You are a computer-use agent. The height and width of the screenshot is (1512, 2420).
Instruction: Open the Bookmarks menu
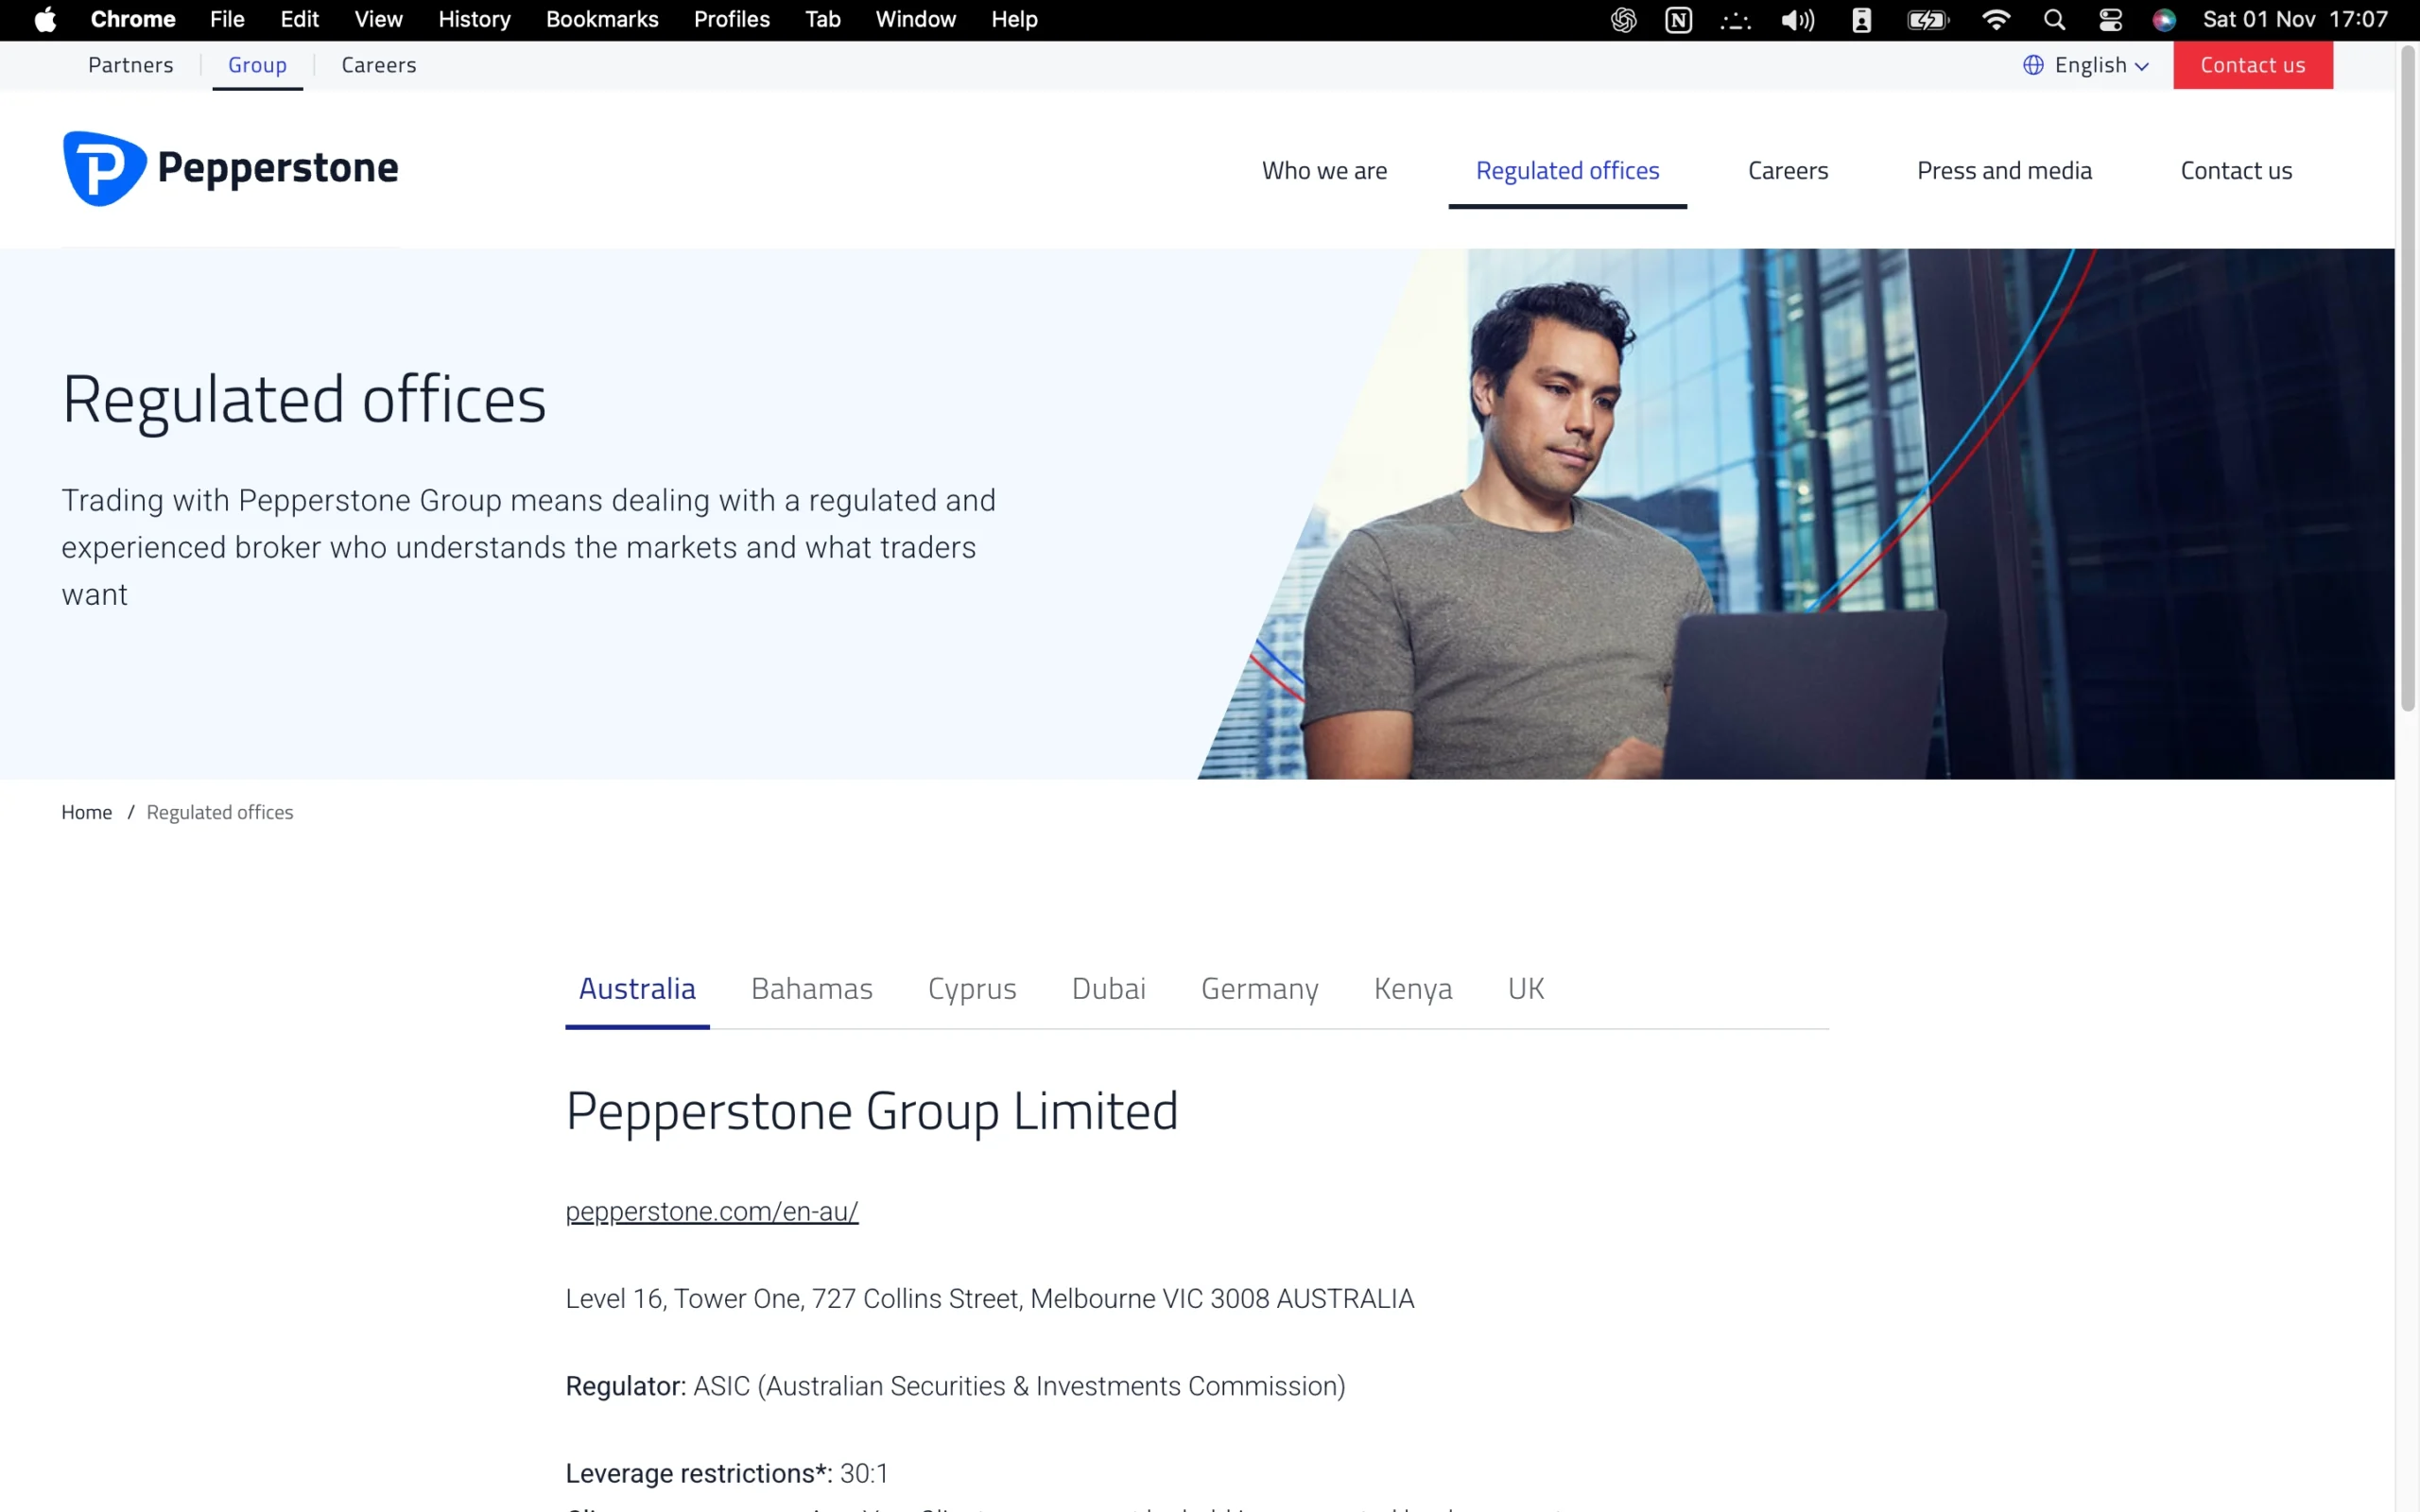click(602, 19)
